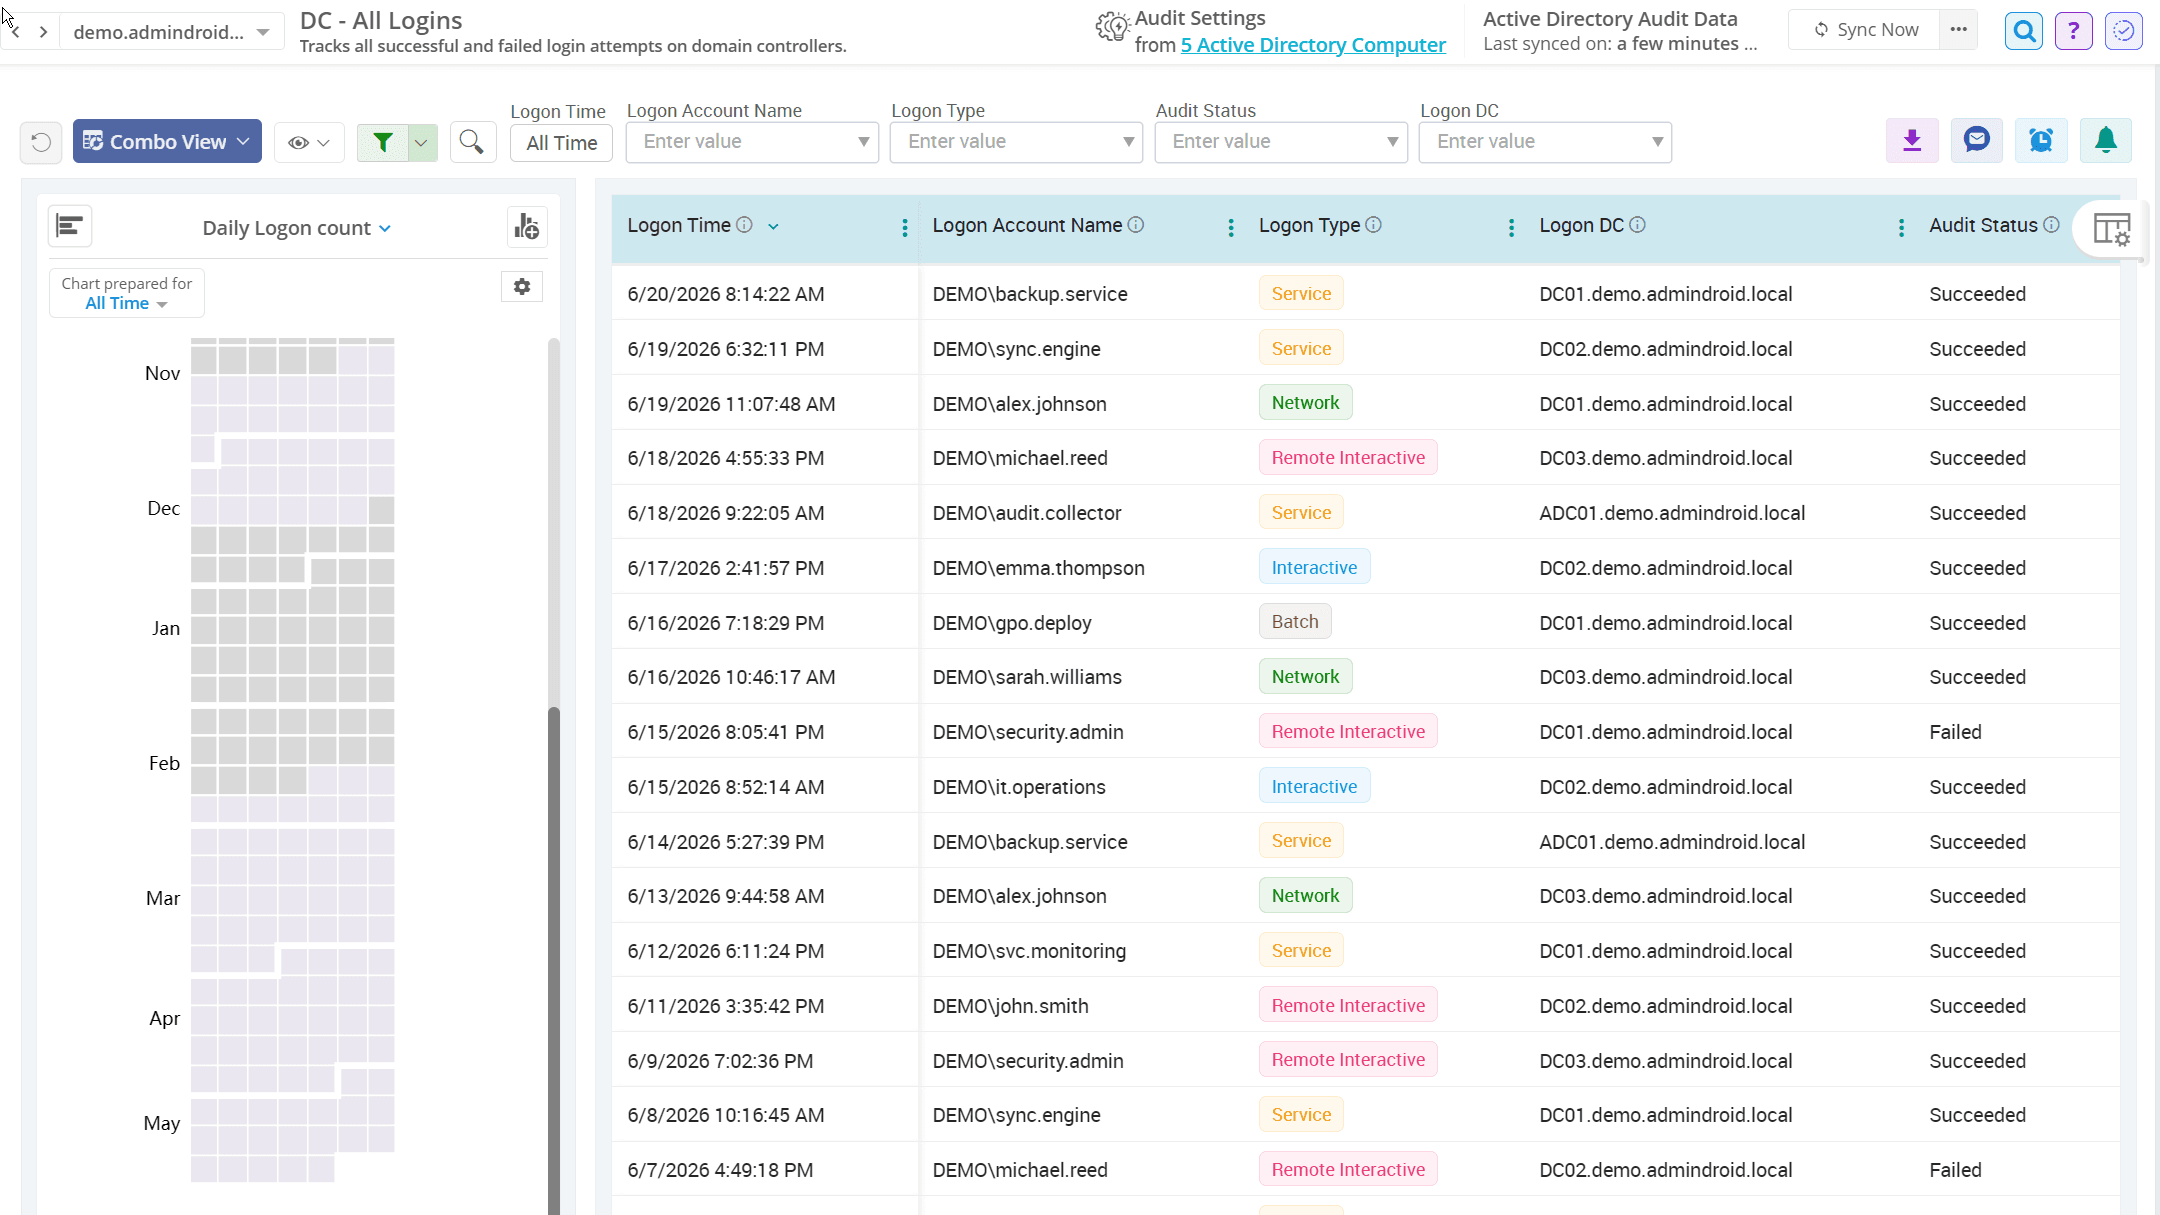Select row 6/20/2026 8:14:22 AM
2160x1215 pixels.
(1366, 294)
